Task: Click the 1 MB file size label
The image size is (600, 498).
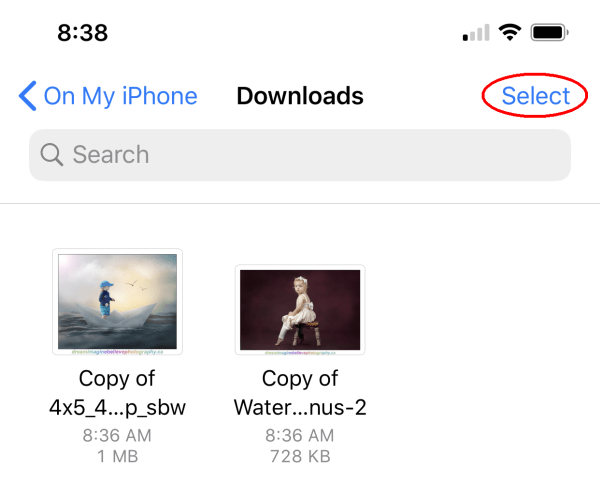Action: coord(118,457)
